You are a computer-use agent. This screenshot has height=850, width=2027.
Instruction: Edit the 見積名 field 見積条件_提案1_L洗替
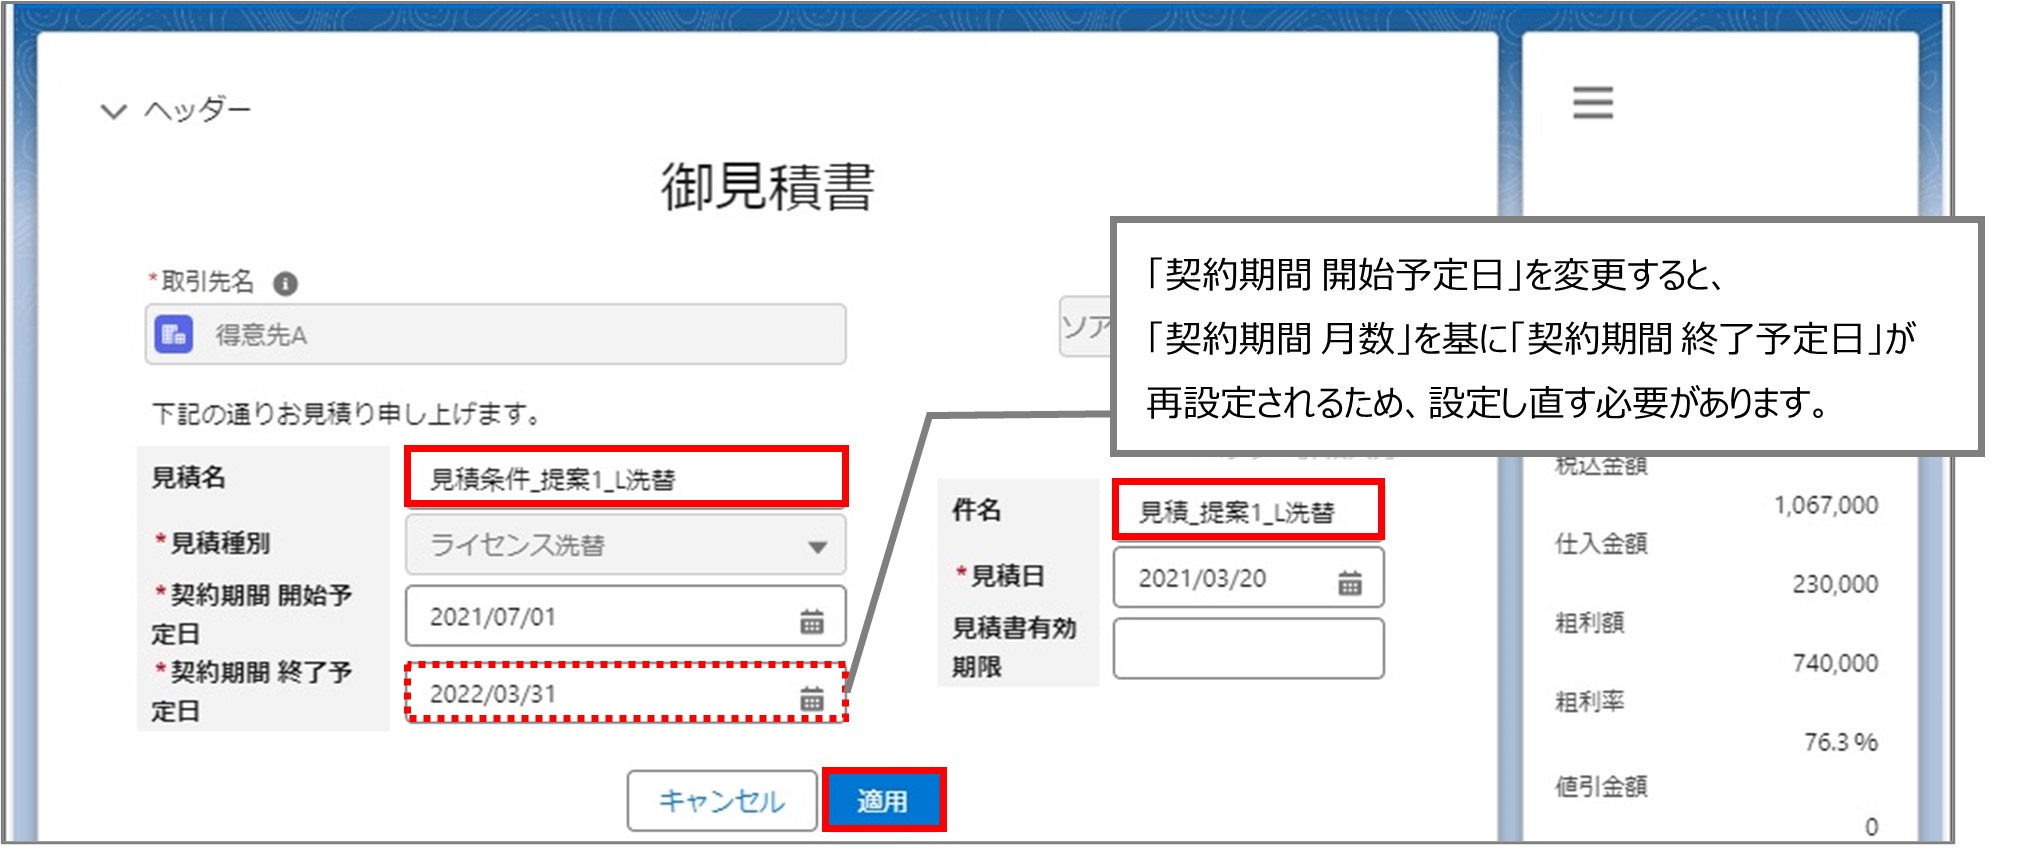click(x=626, y=477)
